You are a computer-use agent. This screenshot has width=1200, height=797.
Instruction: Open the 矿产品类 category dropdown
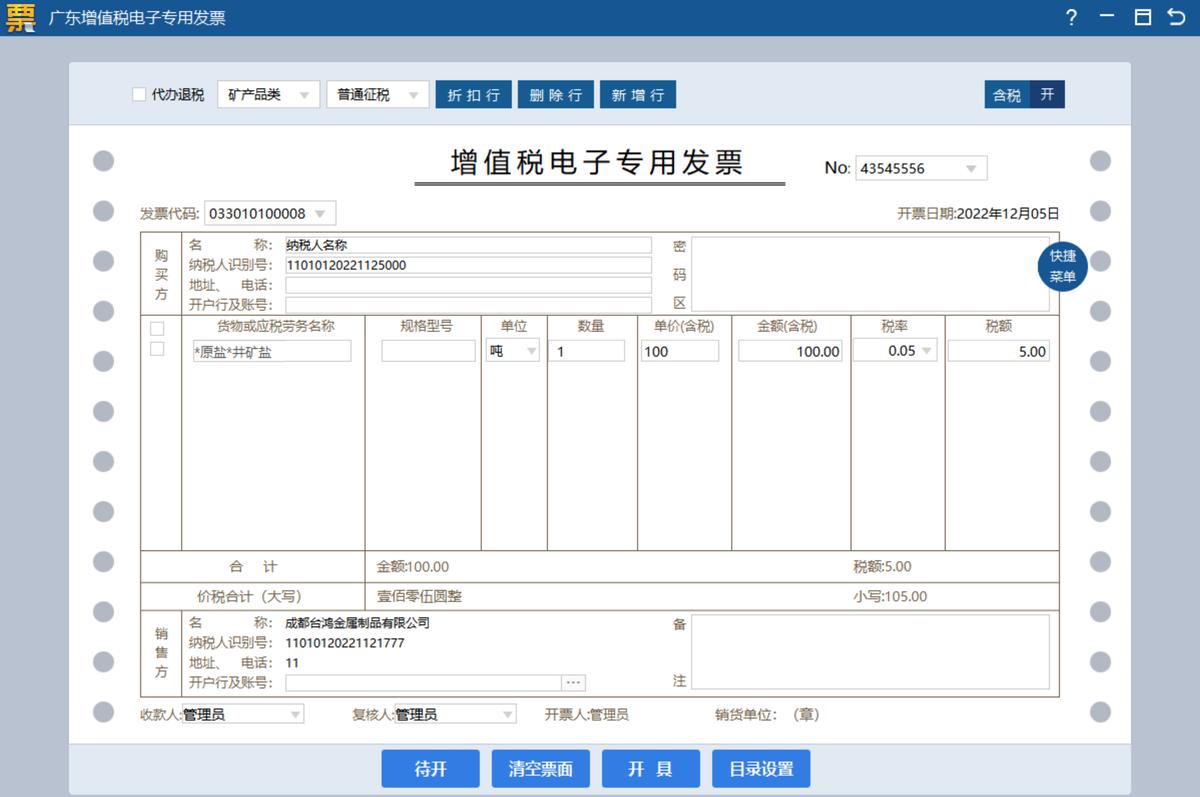[x=307, y=94]
